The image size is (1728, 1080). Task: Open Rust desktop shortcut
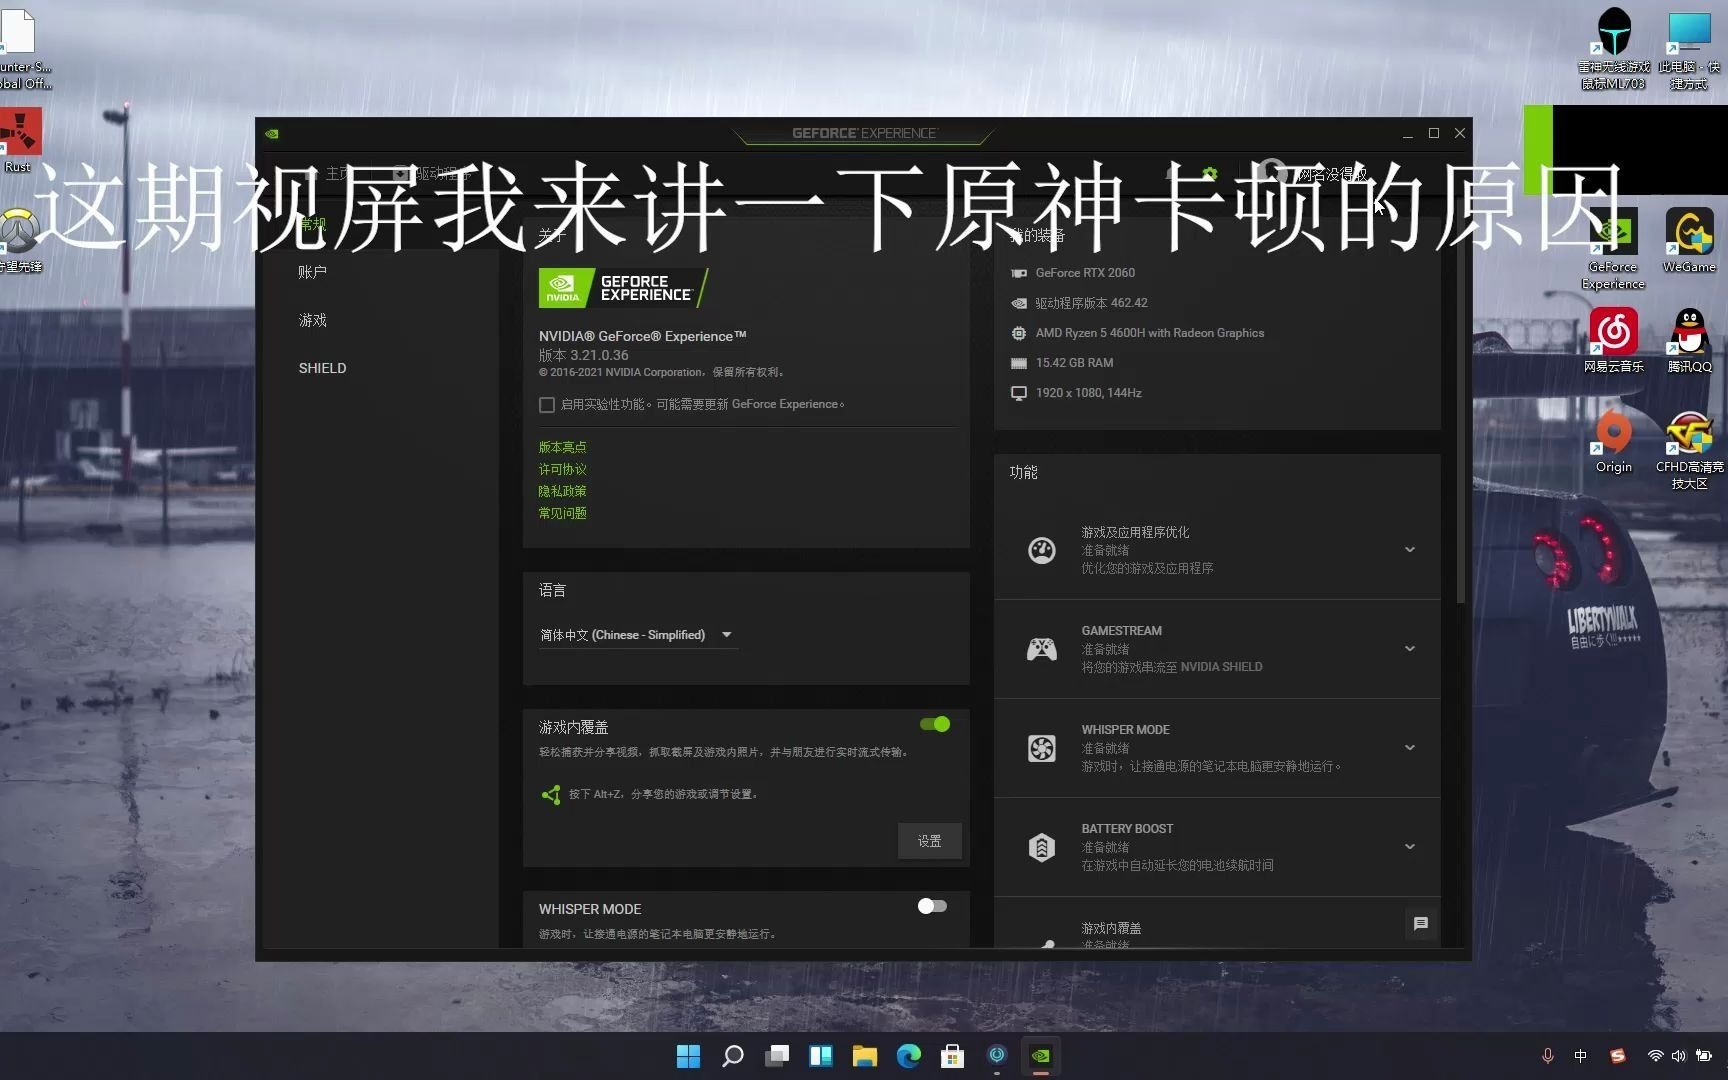19,138
